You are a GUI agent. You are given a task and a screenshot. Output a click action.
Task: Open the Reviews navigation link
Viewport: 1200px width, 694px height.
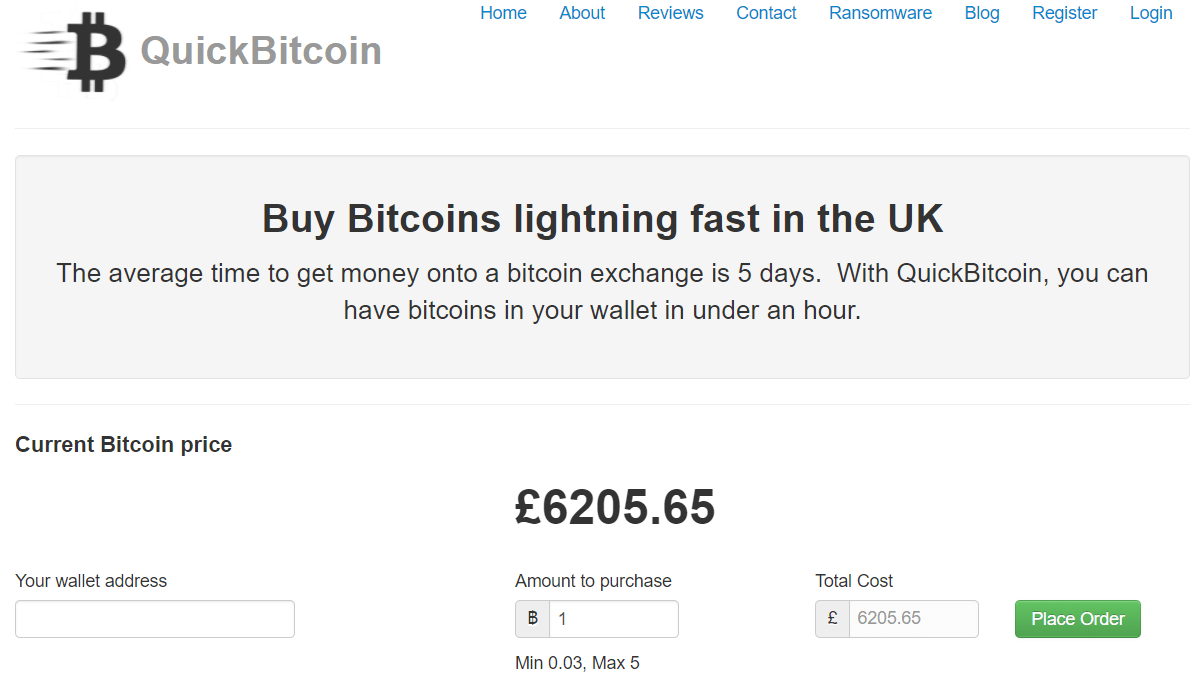(671, 13)
